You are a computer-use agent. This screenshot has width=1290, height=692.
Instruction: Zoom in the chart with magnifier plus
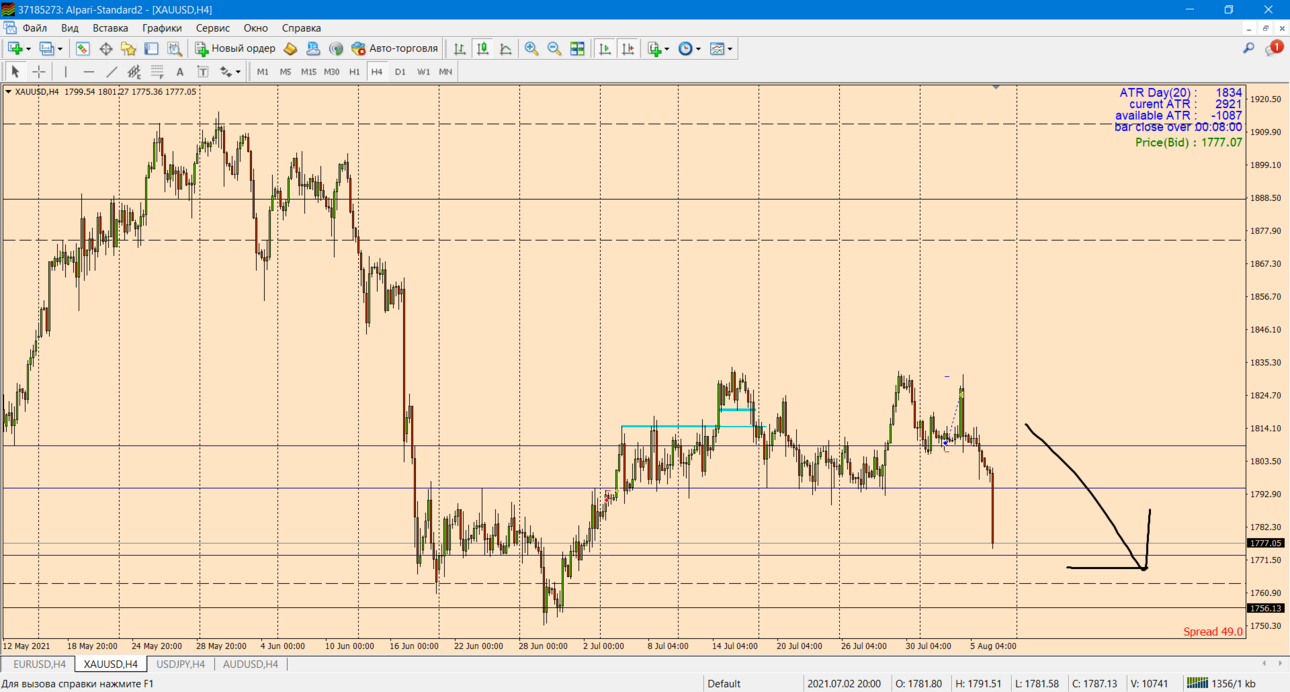click(531, 48)
